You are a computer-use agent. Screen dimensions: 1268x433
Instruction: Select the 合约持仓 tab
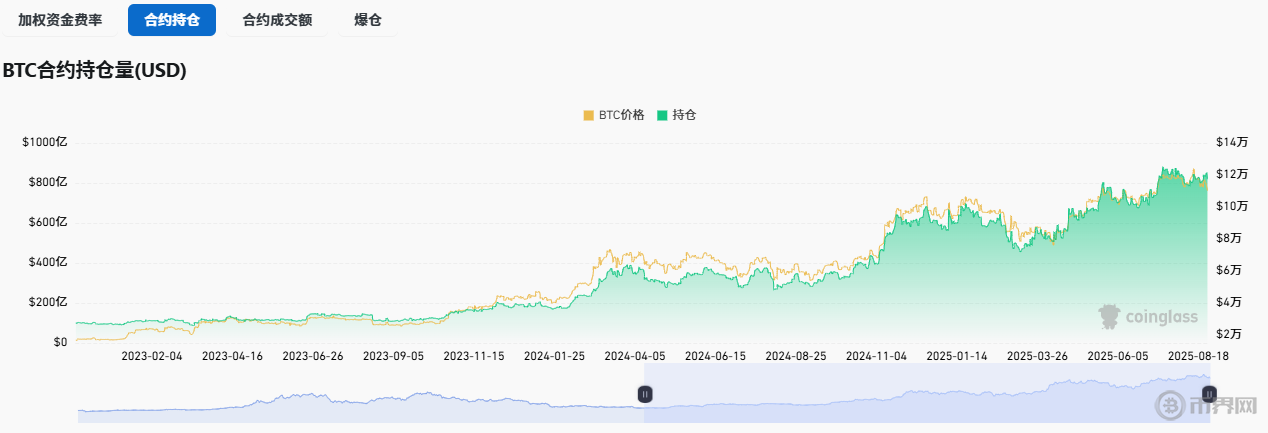click(172, 20)
